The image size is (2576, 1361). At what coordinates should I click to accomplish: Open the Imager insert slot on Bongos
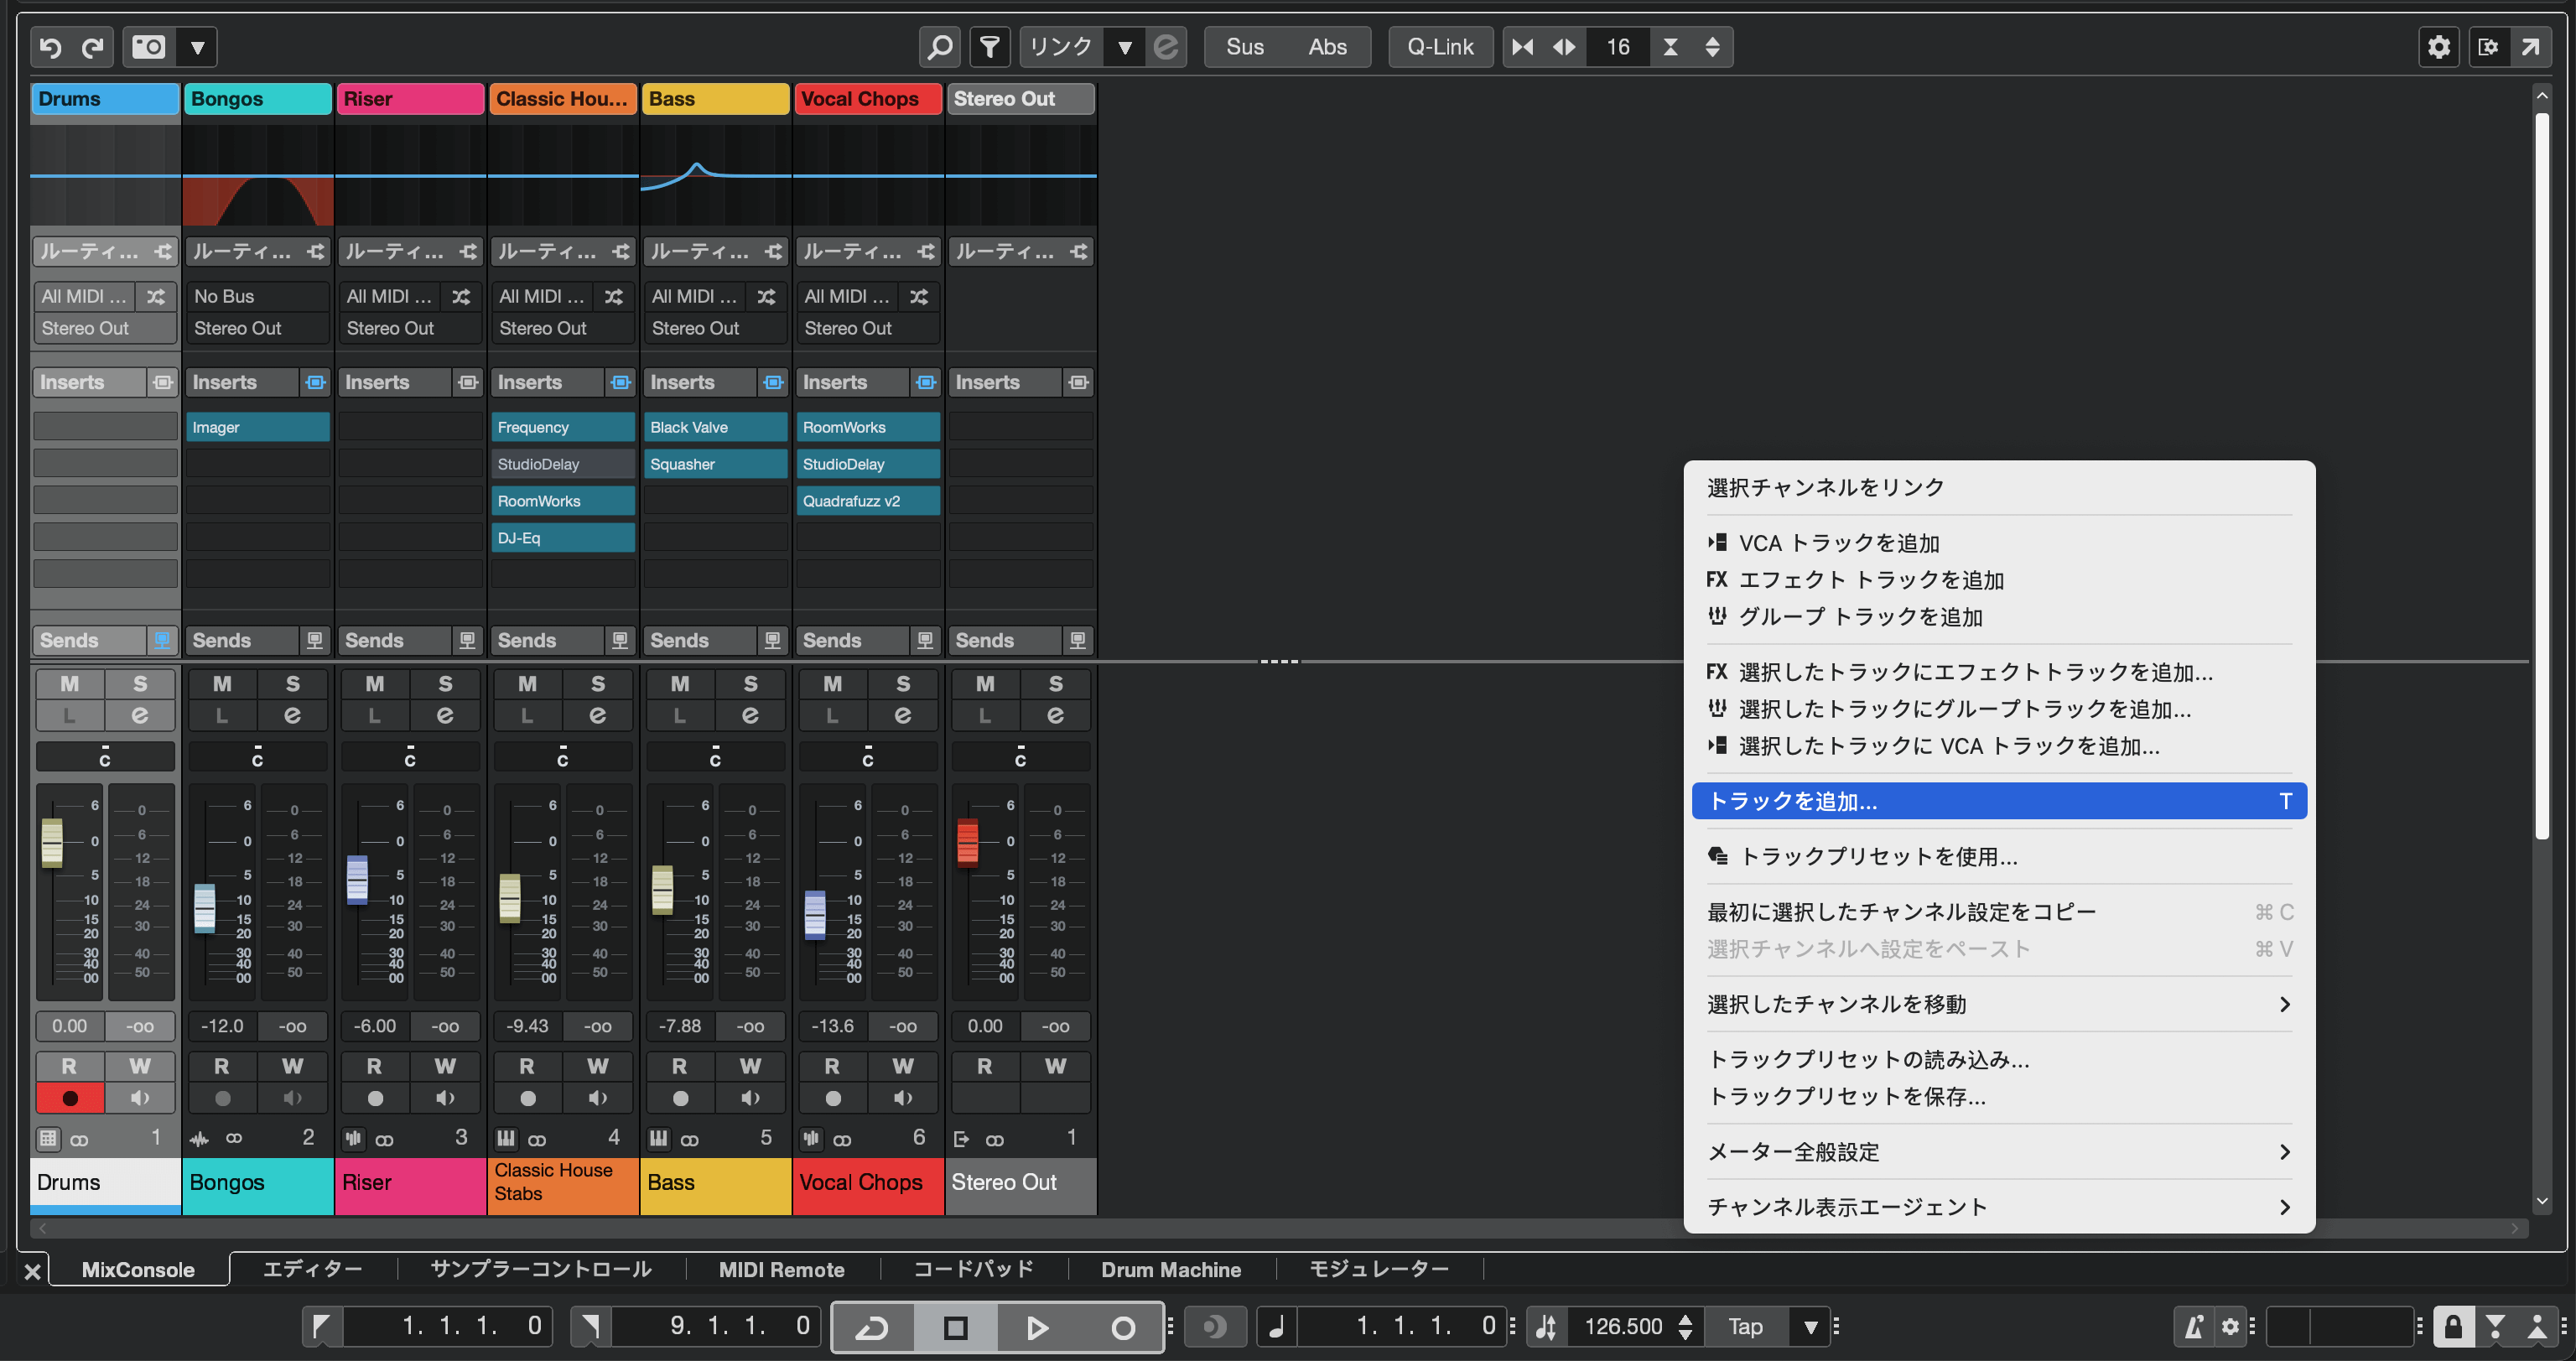coord(258,427)
